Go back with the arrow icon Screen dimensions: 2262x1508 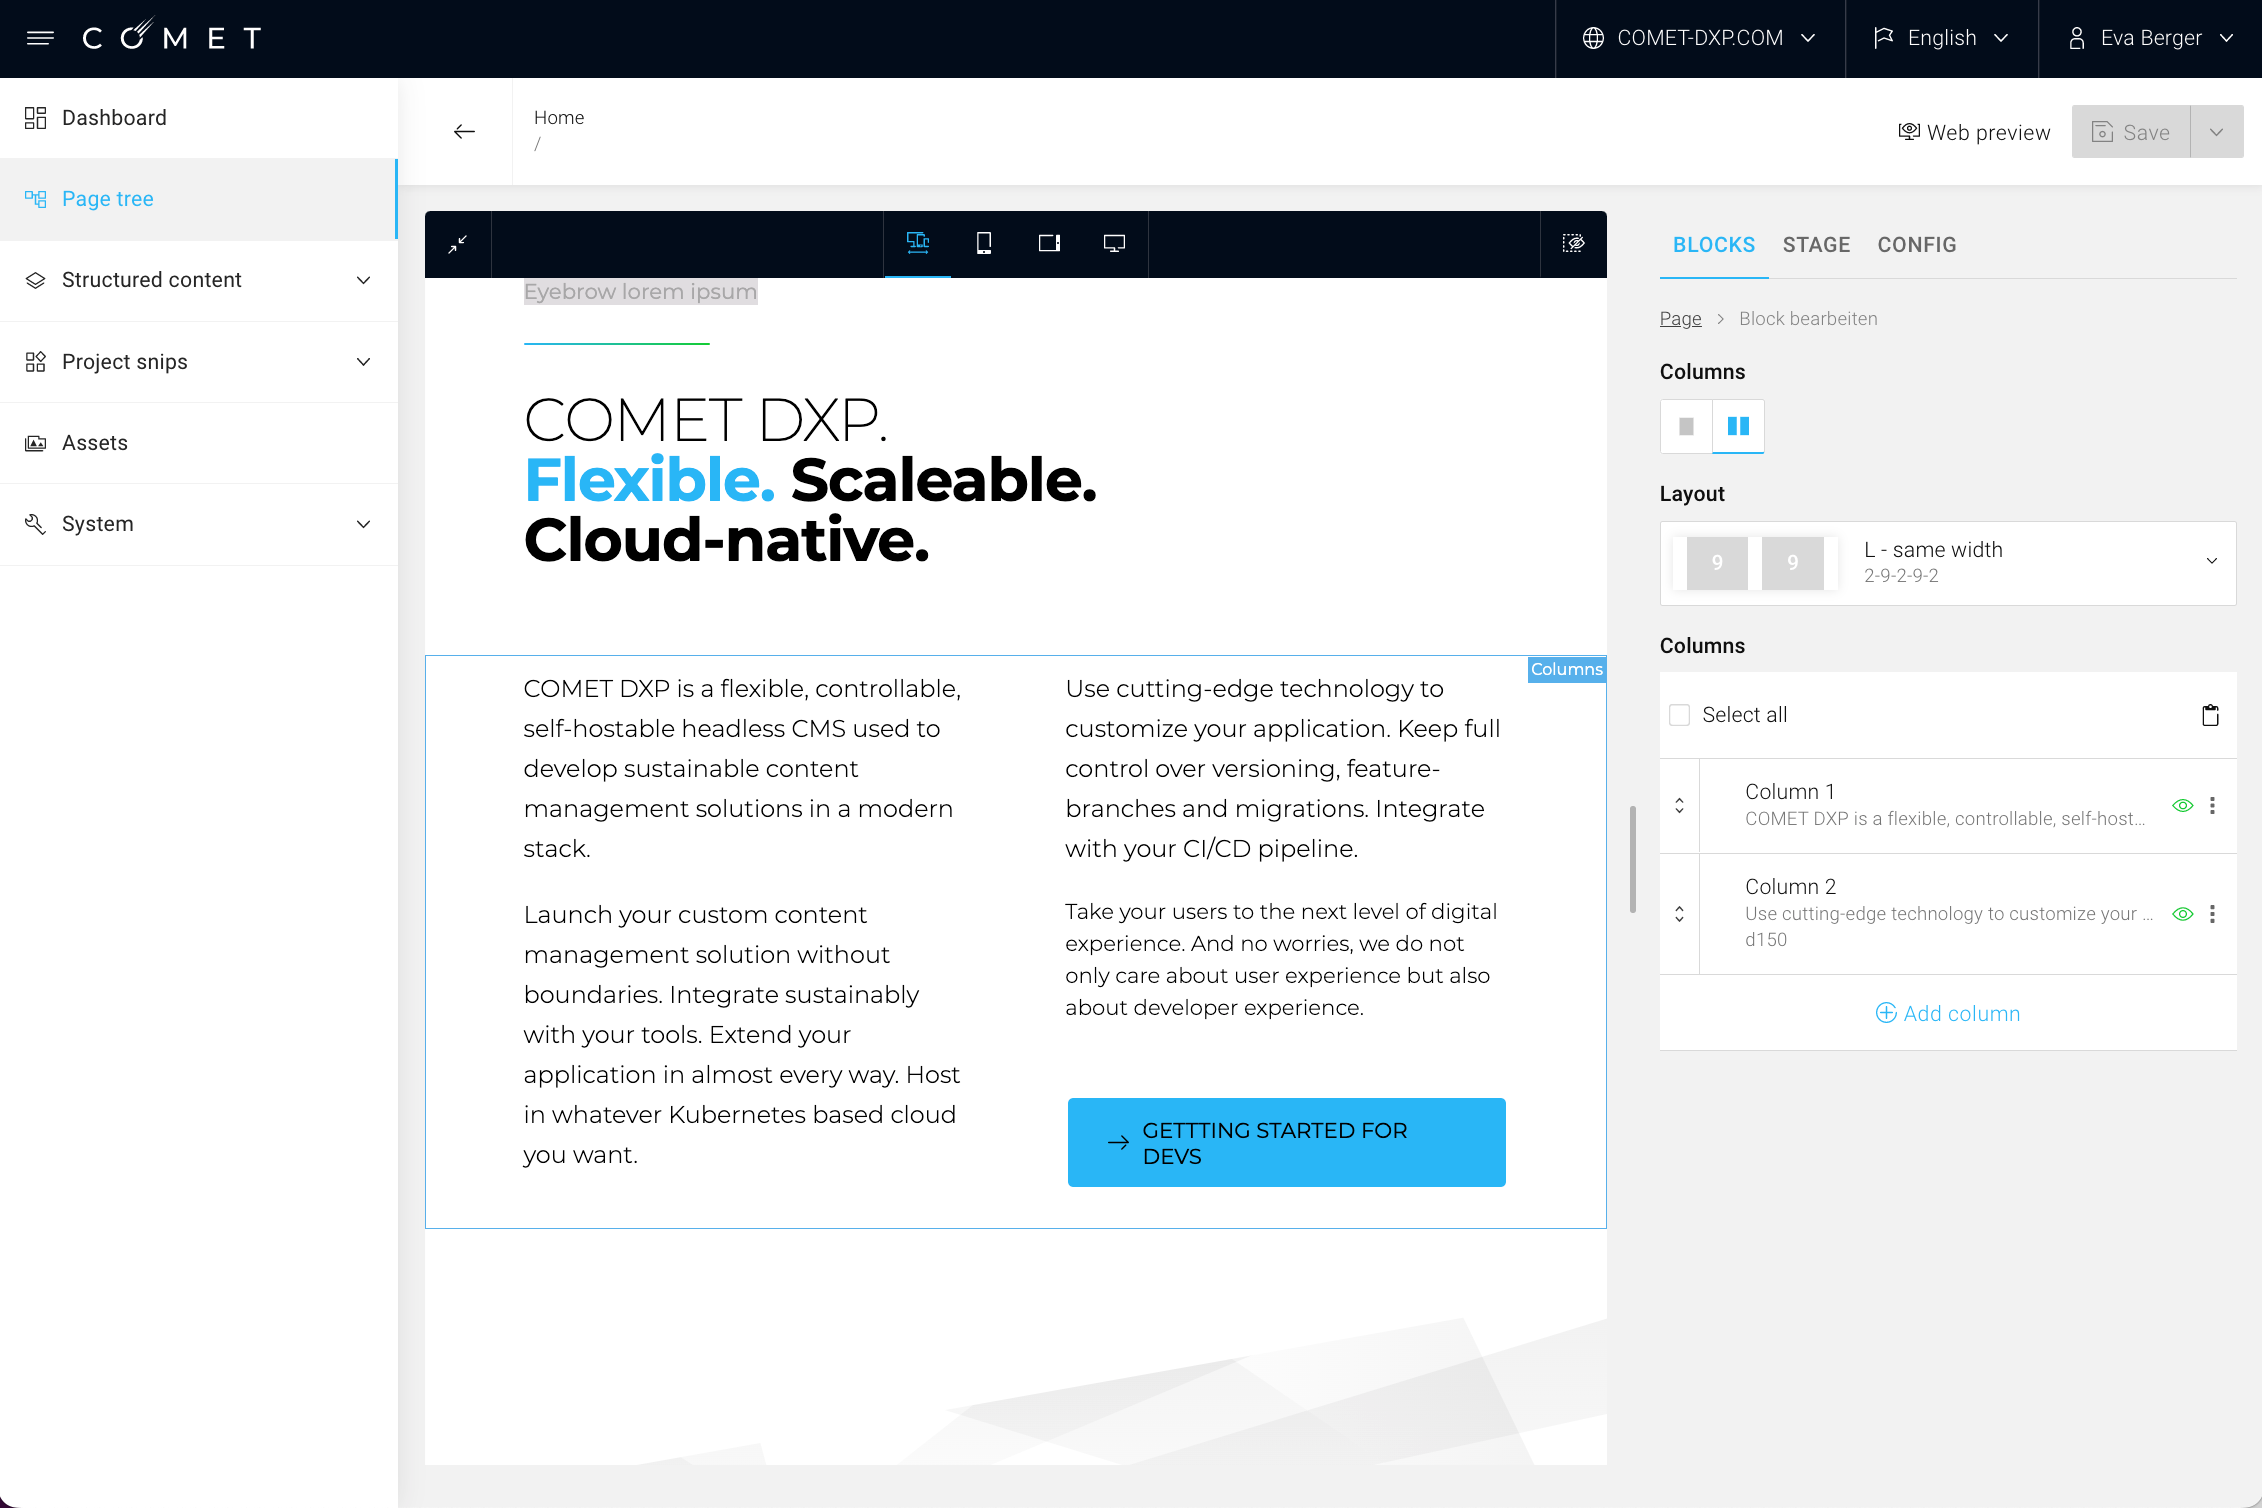coord(464,132)
